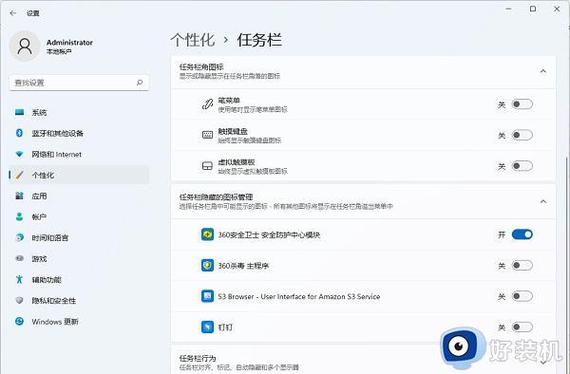Screen dimensions: 570x374
Task: Click the virtual touchpad icon
Action: tap(207, 166)
